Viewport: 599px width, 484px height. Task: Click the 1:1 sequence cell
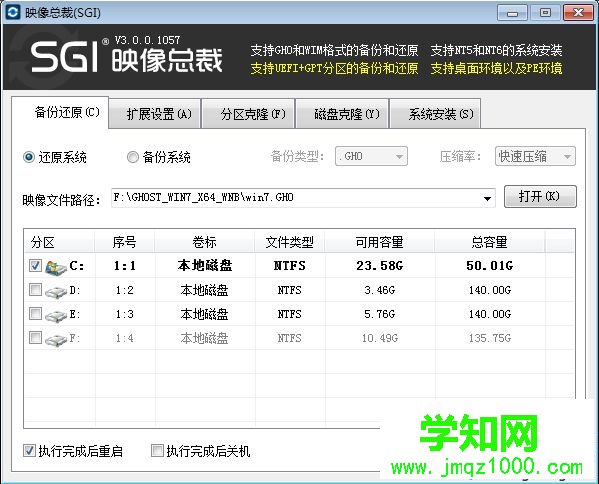point(125,265)
